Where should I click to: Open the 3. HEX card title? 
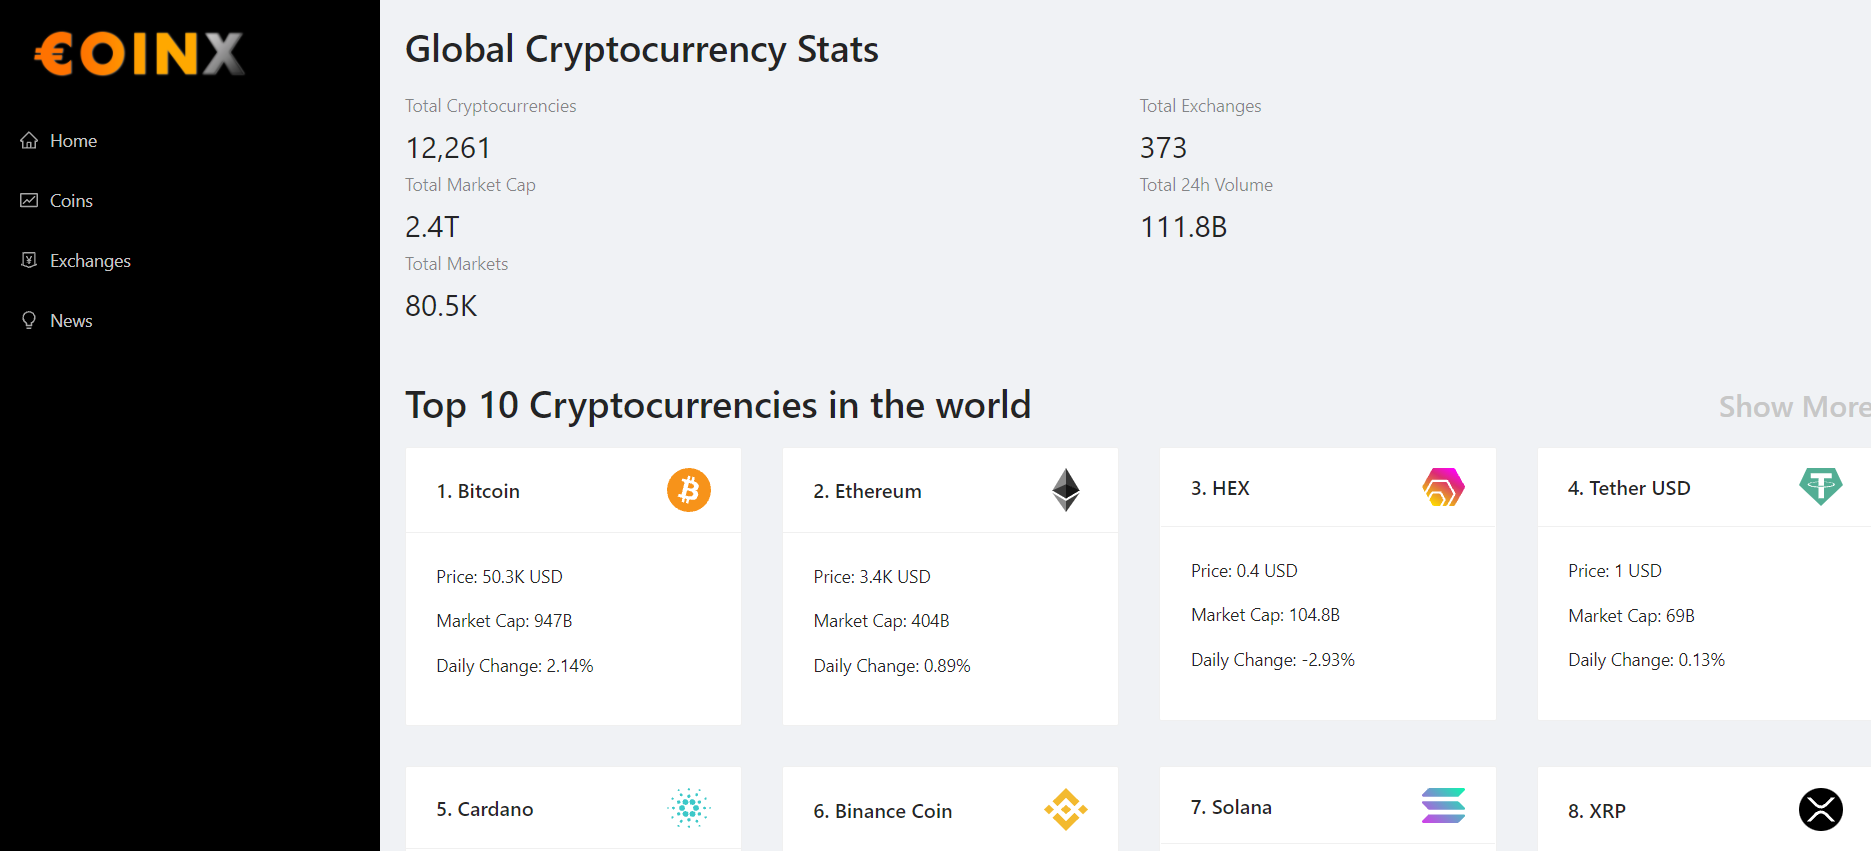(x=1220, y=488)
